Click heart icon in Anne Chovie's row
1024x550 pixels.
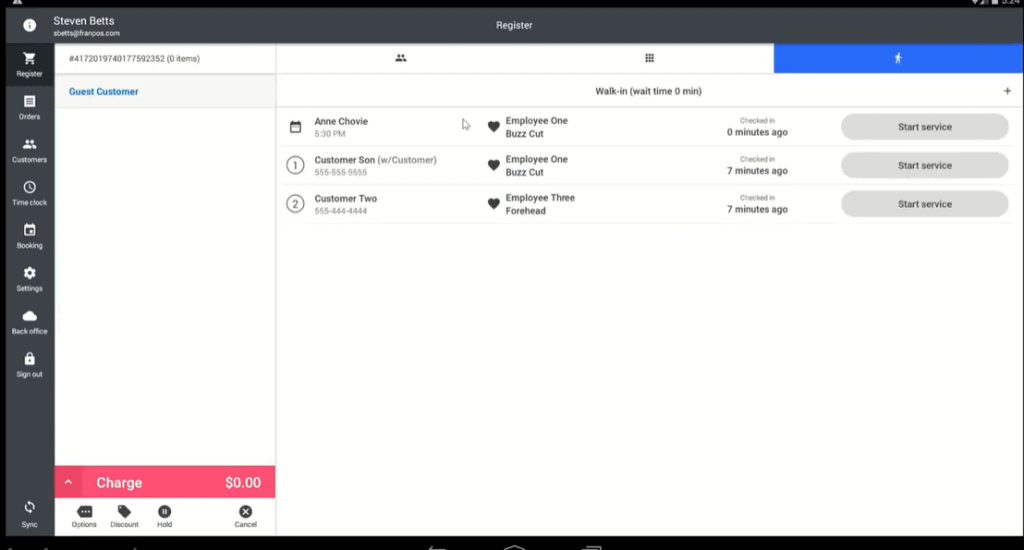coord(494,127)
